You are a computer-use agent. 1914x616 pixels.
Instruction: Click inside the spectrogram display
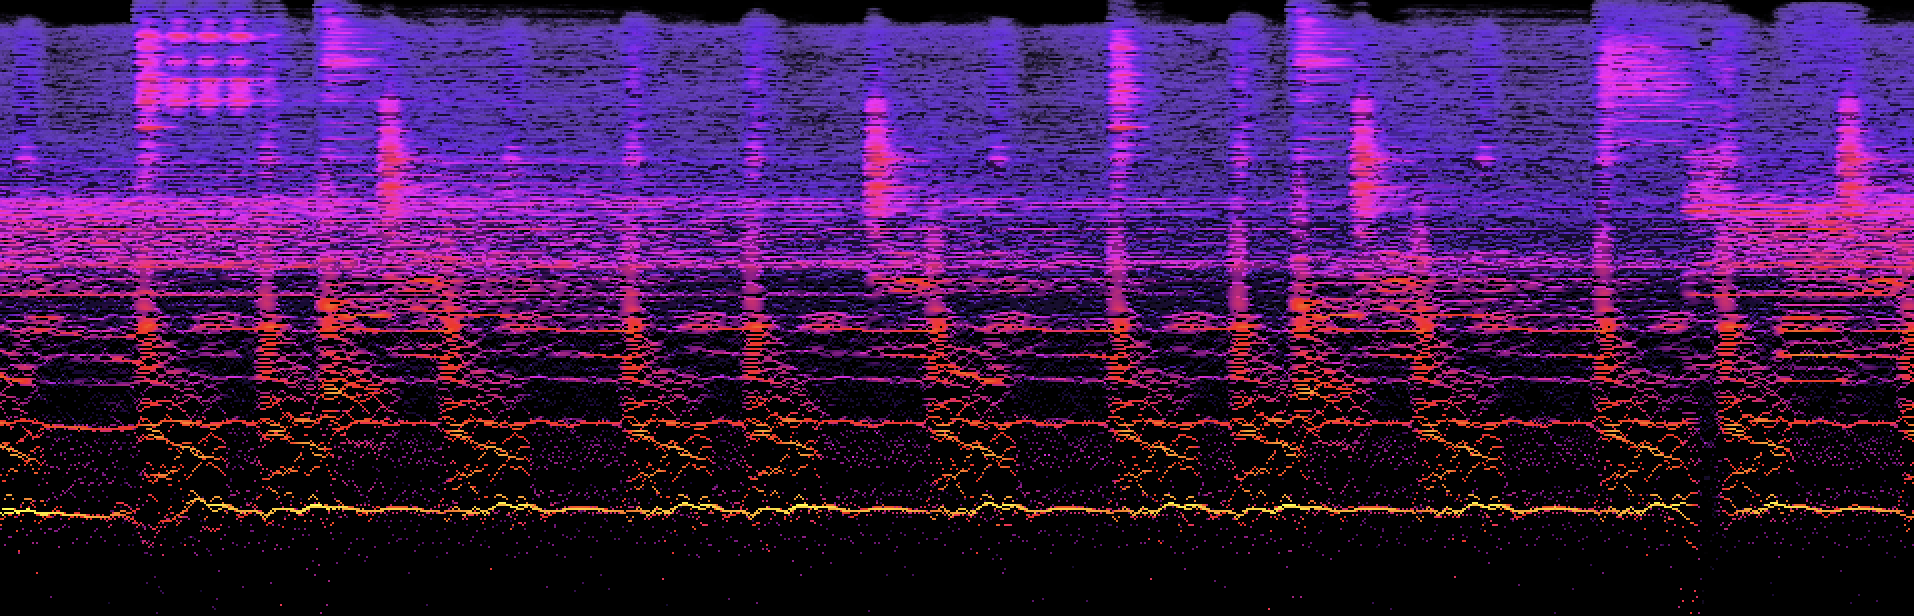957,308
